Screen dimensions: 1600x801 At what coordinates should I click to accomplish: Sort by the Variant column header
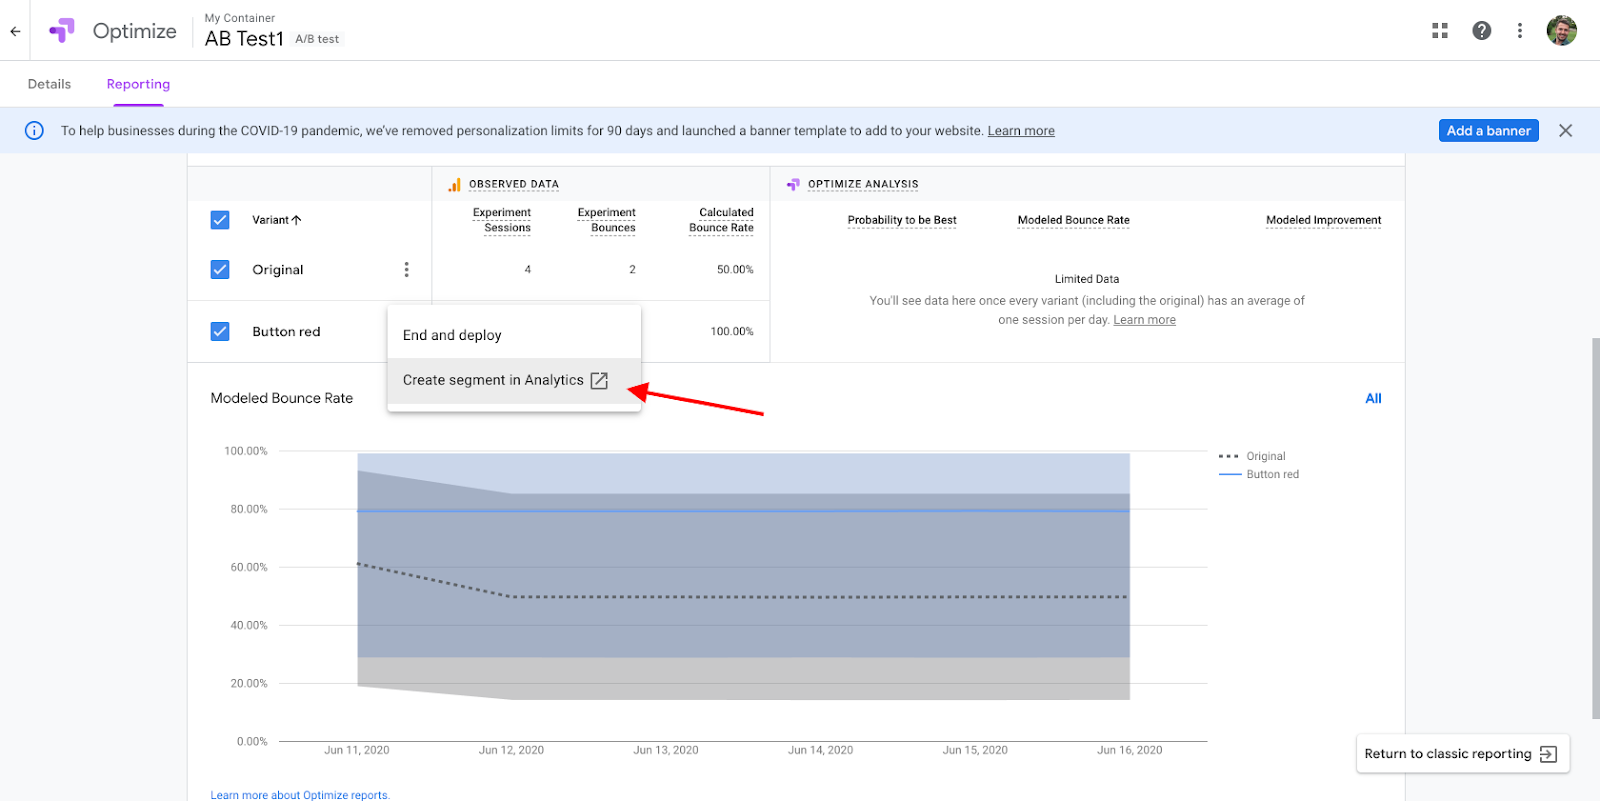pyautogui.click(x=276, y=220)
